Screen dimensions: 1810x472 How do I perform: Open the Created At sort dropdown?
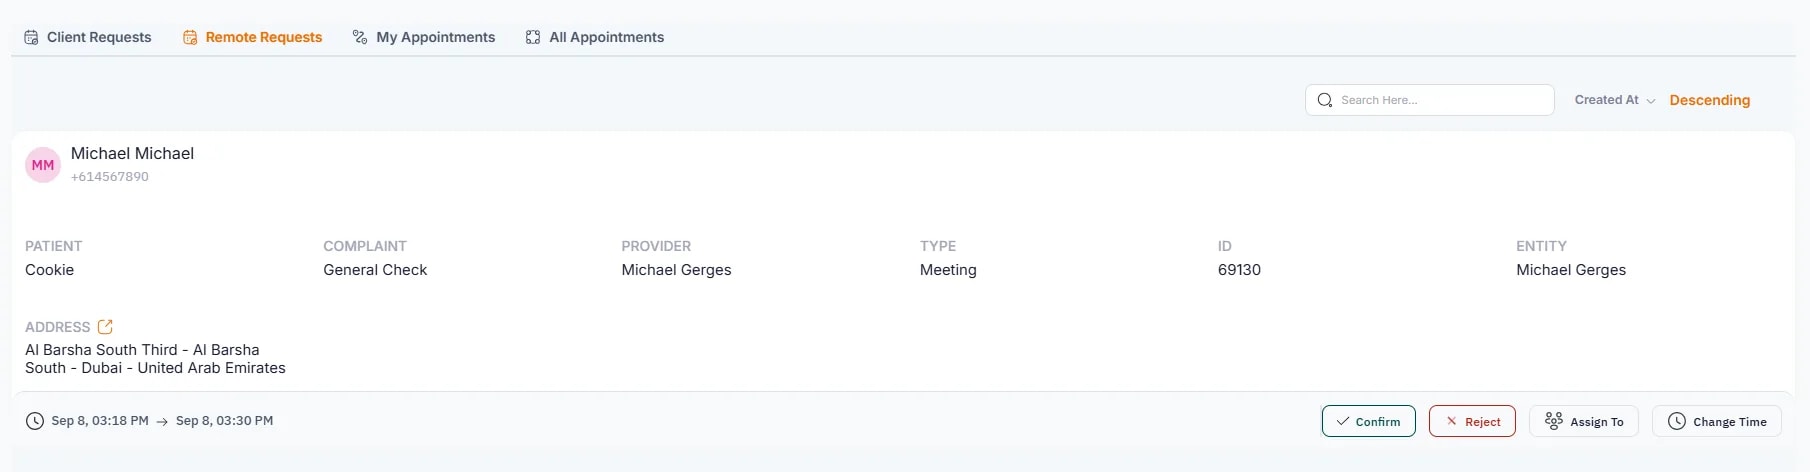[1615, 100]
